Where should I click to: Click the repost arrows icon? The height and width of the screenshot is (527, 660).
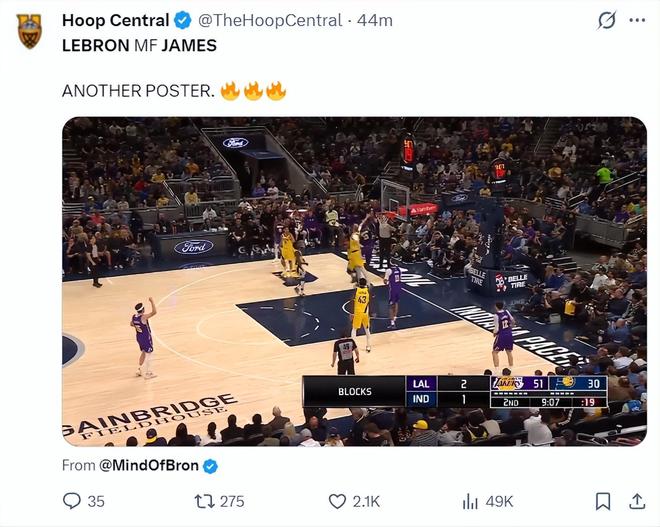point(204,501)
